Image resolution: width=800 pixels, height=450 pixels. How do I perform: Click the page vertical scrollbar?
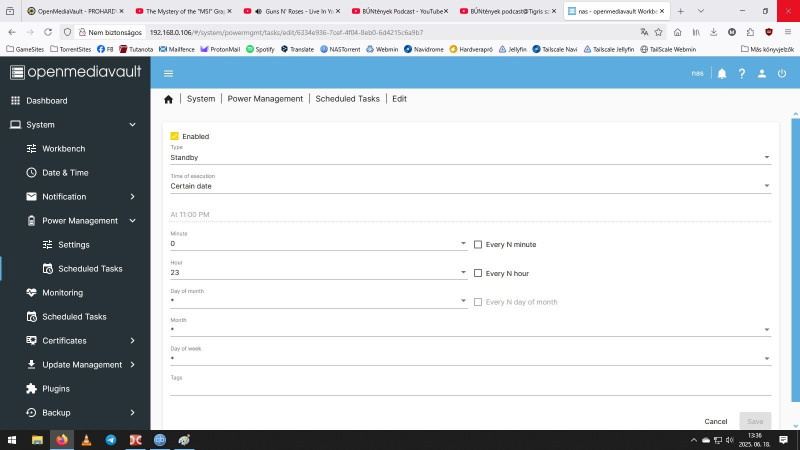tap(795, 259)
